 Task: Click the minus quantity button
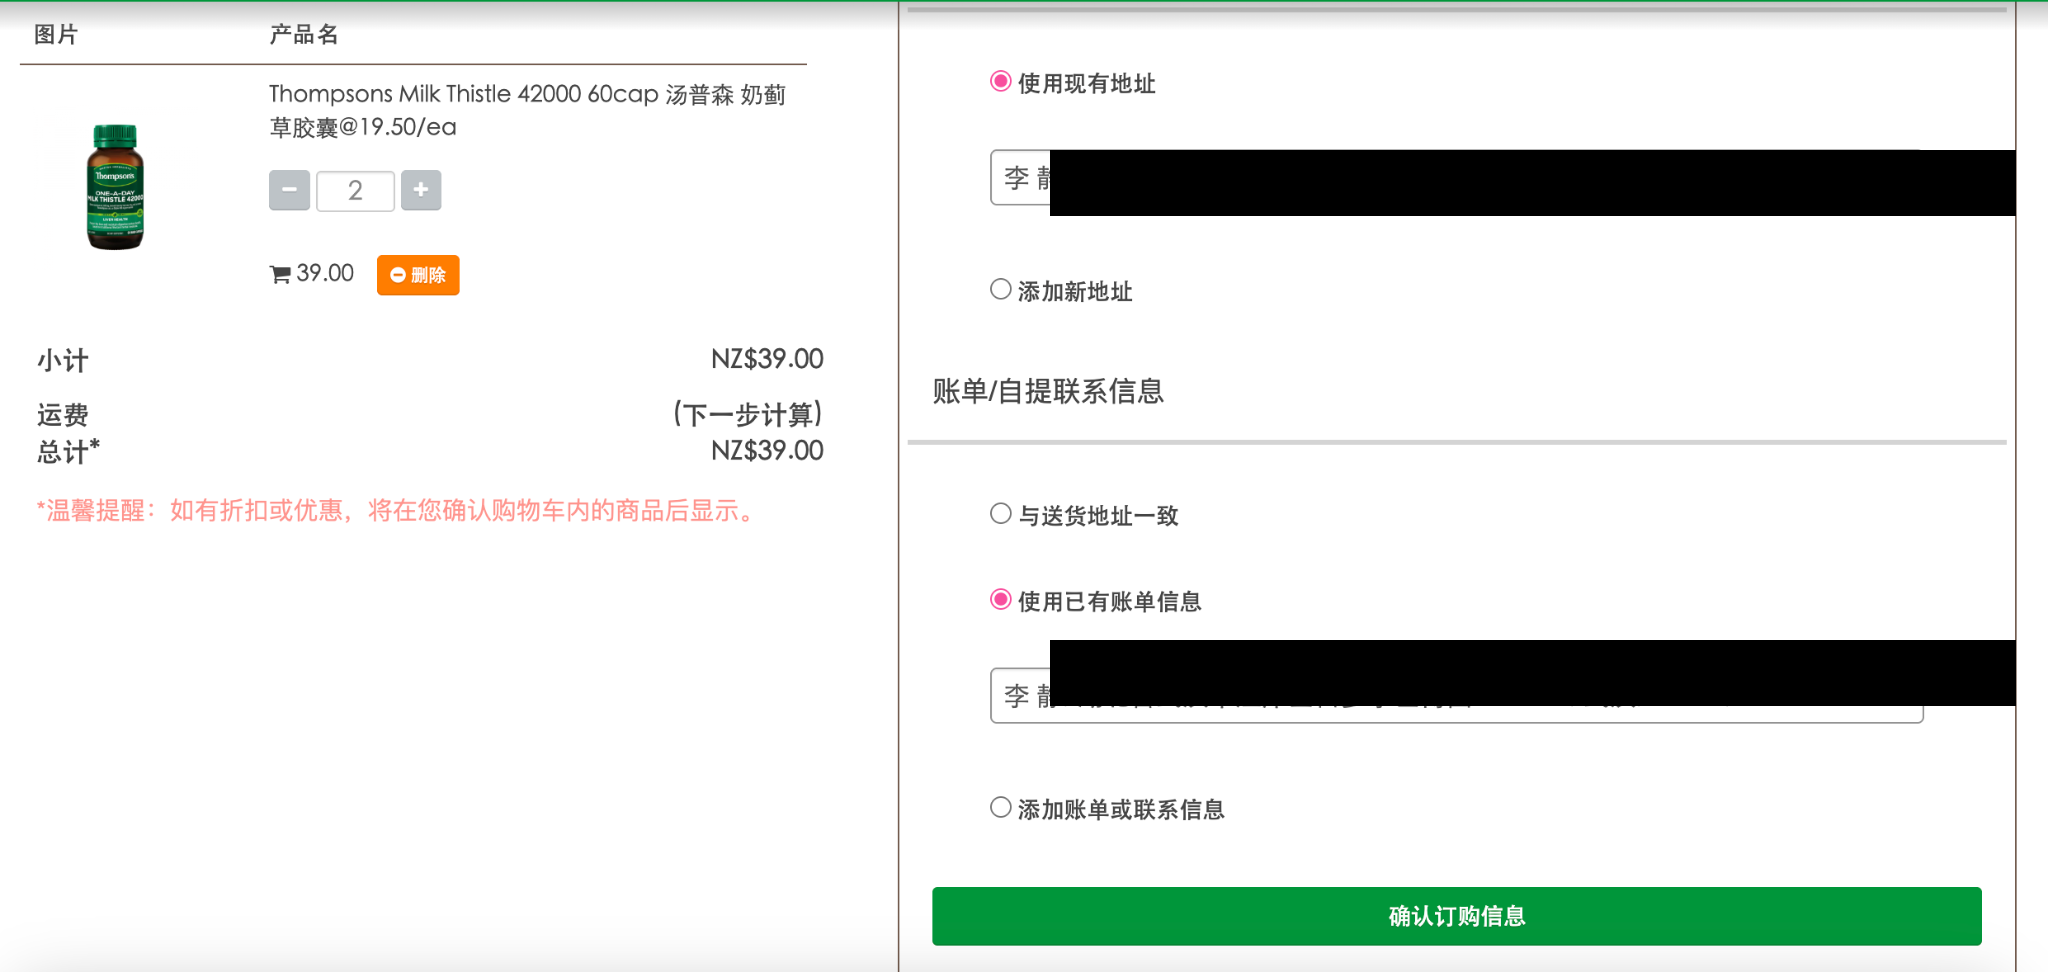pyautogui.click(x=289, y=190)
